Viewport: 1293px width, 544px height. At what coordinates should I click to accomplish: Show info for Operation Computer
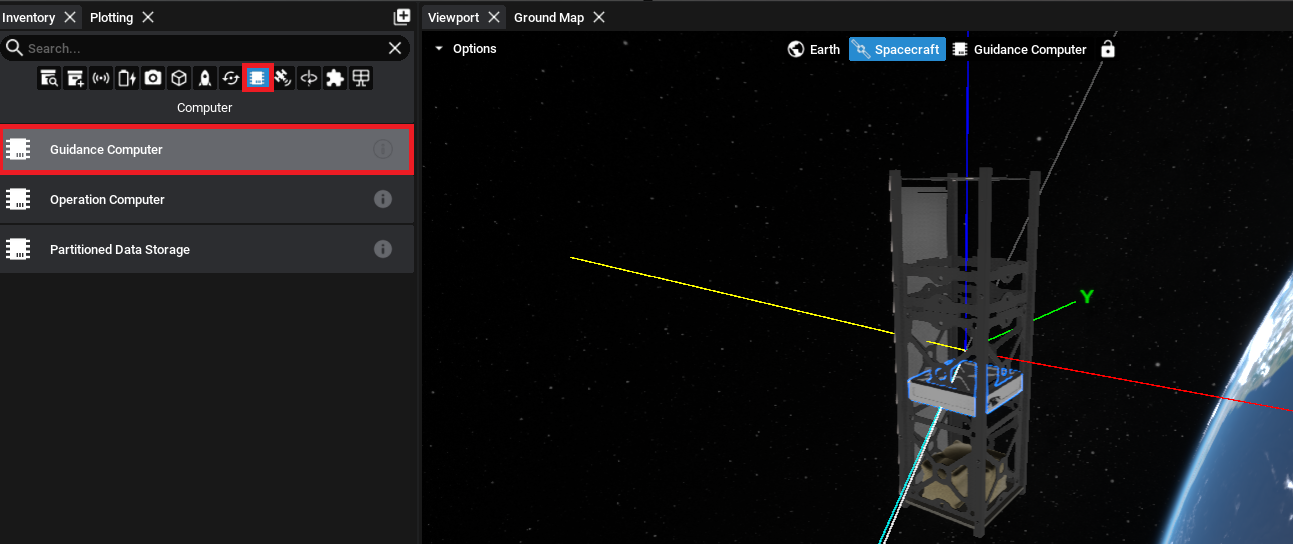coord(382,199)
